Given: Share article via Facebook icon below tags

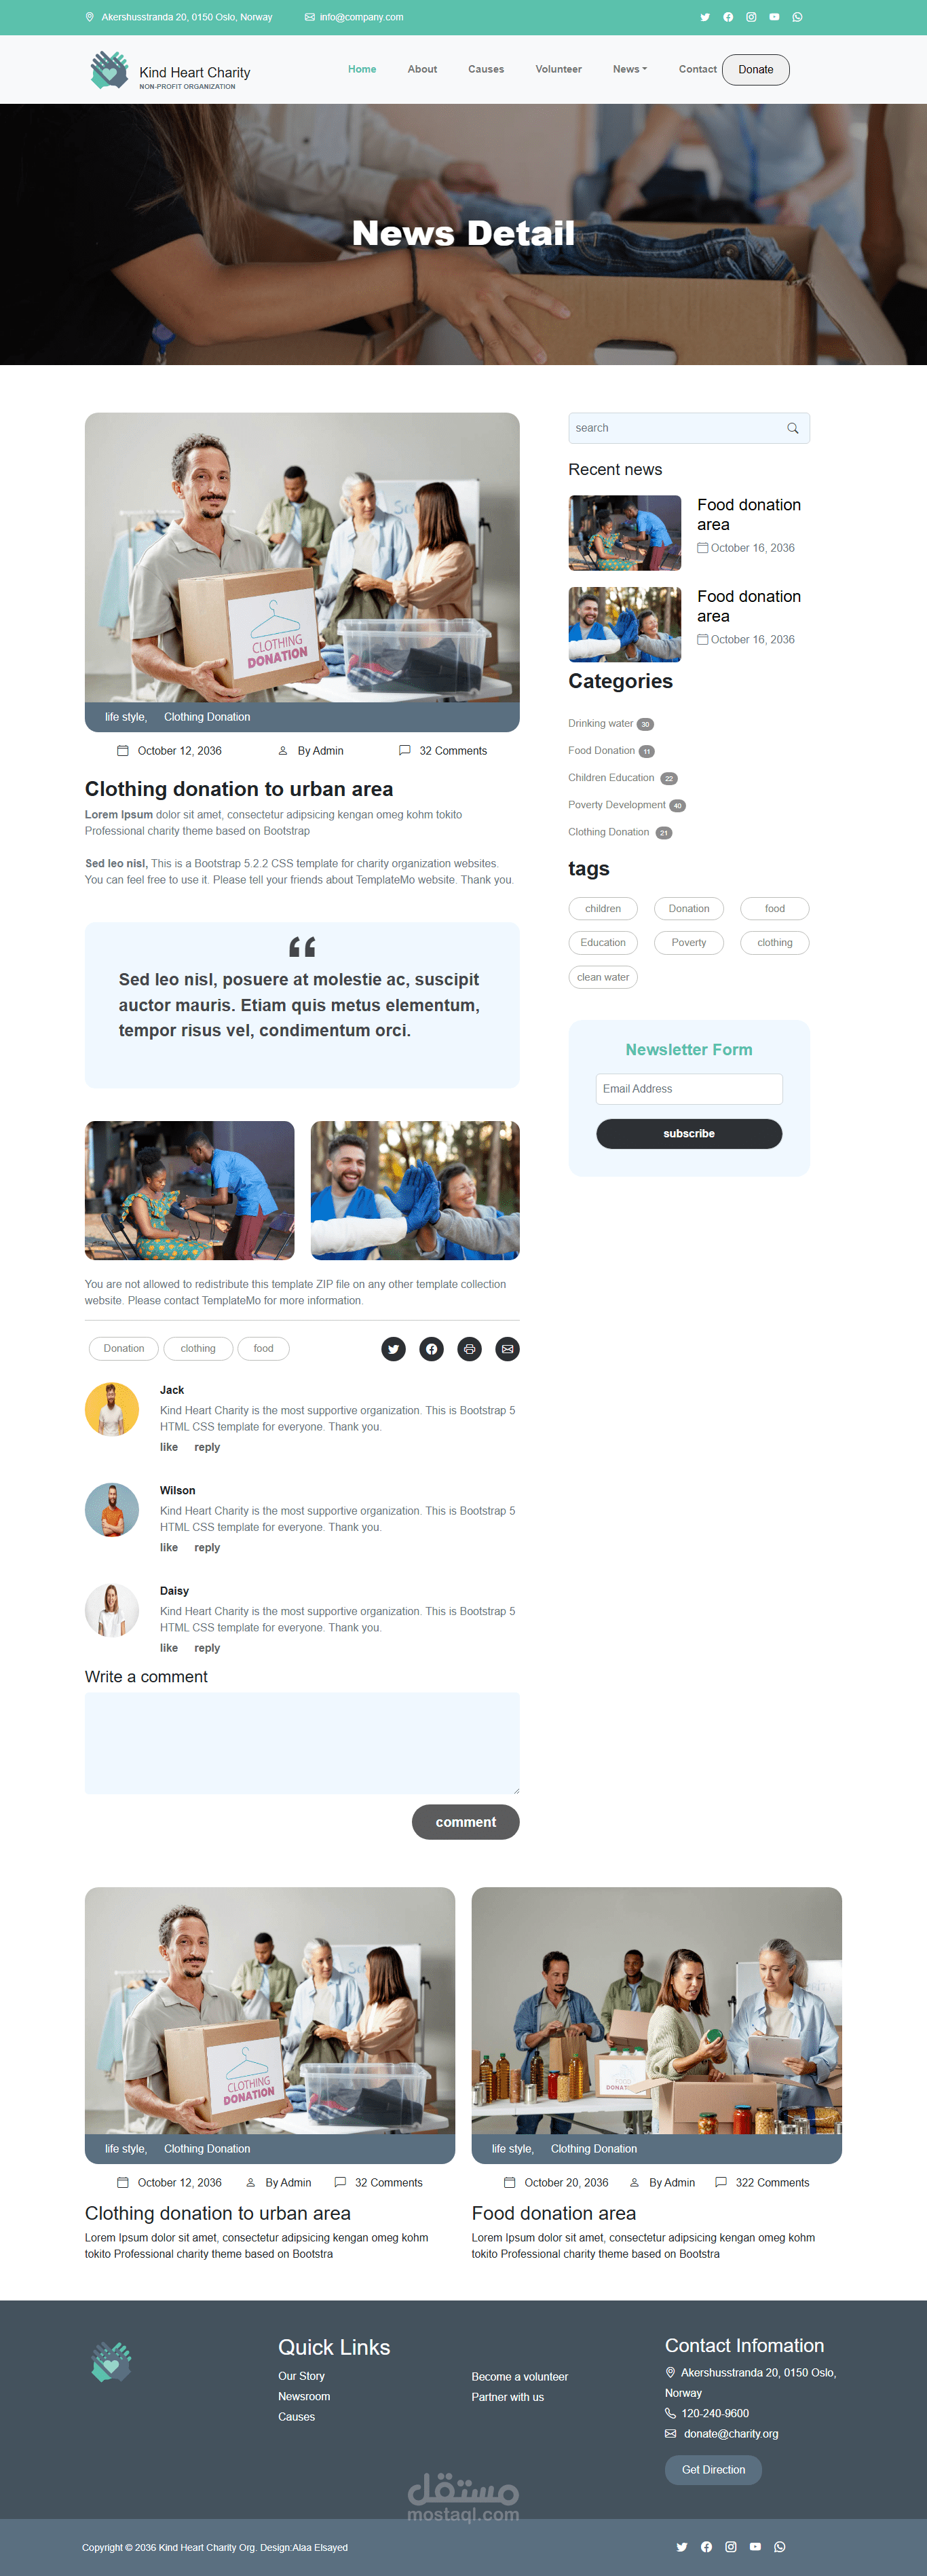Looking at the screenshot, I should (431, 1349).
